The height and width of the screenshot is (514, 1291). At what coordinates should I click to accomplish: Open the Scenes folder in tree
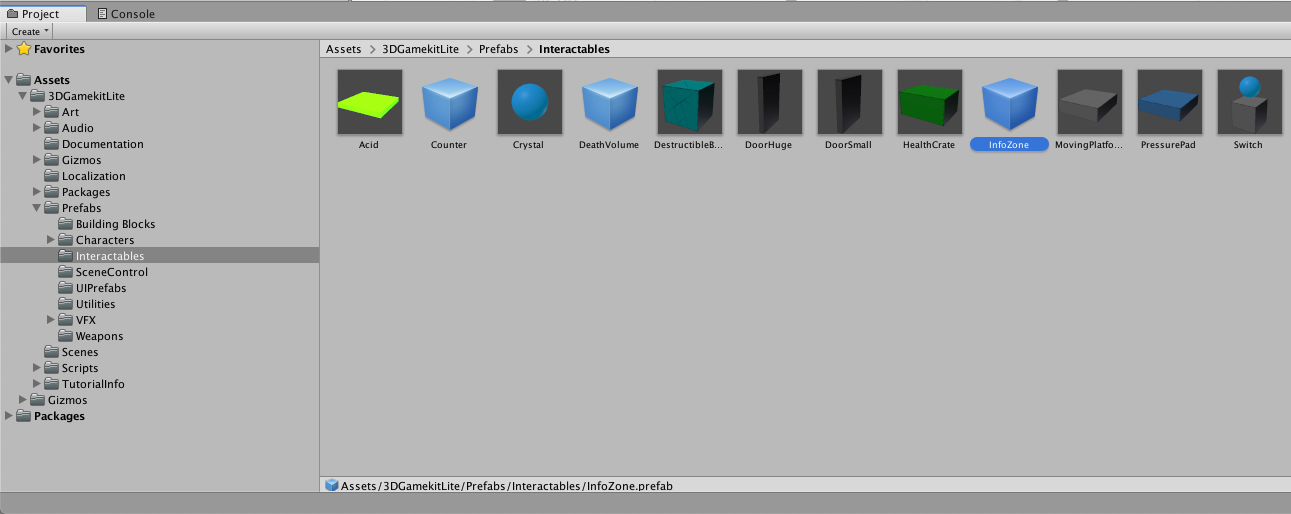(x=80, y=352)
